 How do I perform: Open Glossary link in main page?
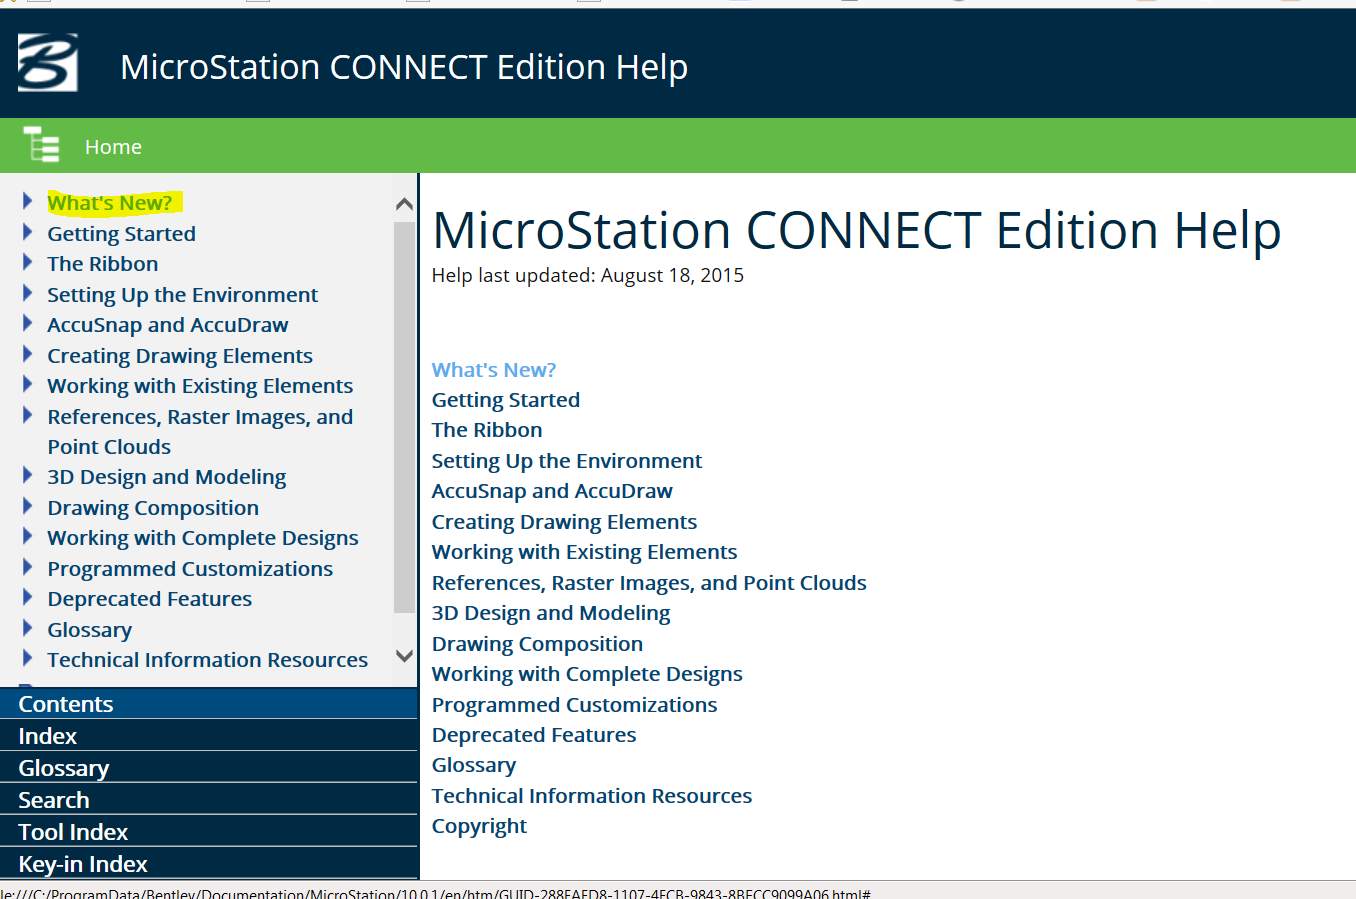point(474,765)
